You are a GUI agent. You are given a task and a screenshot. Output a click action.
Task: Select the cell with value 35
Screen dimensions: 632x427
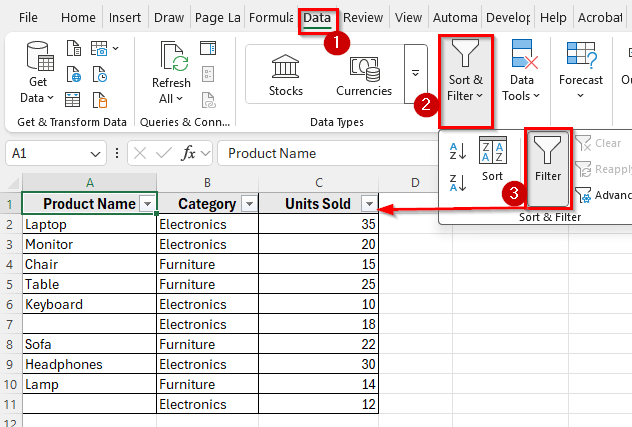tap(318, 224)
